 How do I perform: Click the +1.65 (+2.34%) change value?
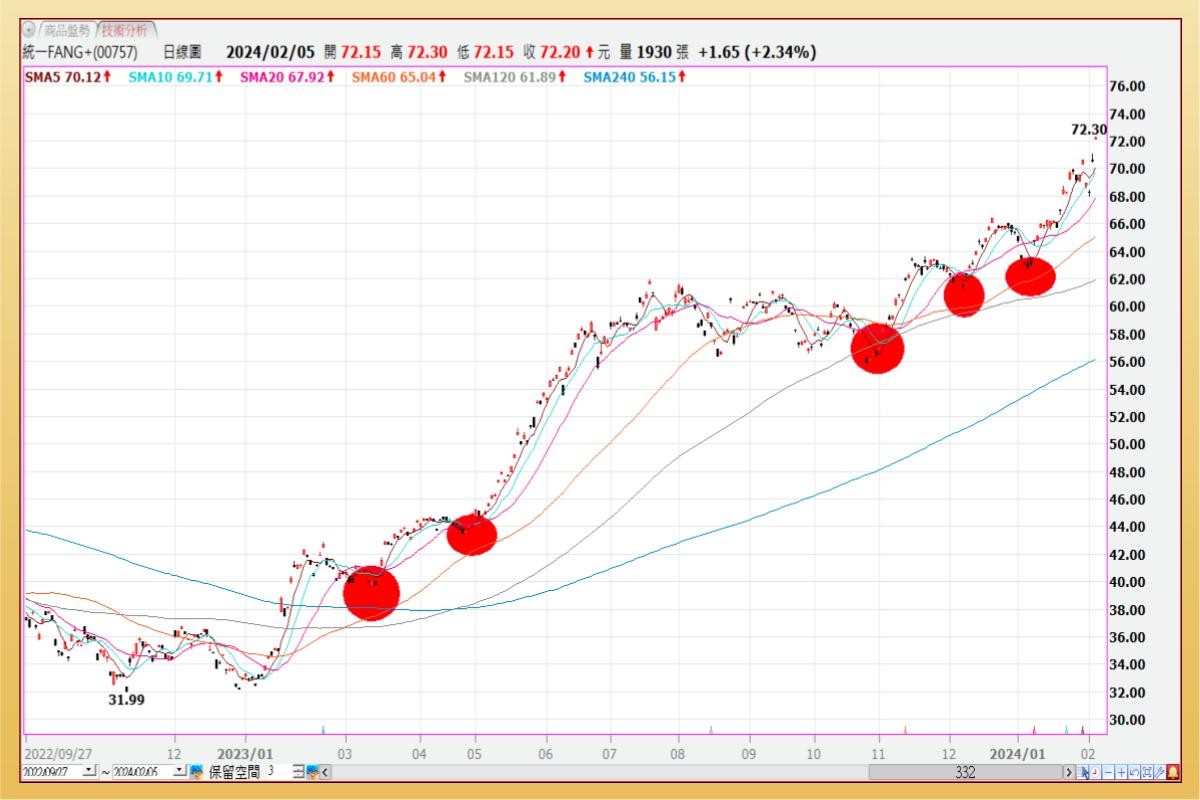click(757, 53)
